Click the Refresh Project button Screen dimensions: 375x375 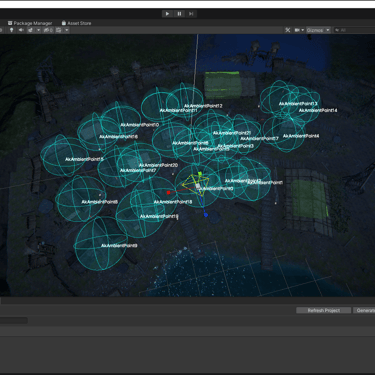(324, 310)
